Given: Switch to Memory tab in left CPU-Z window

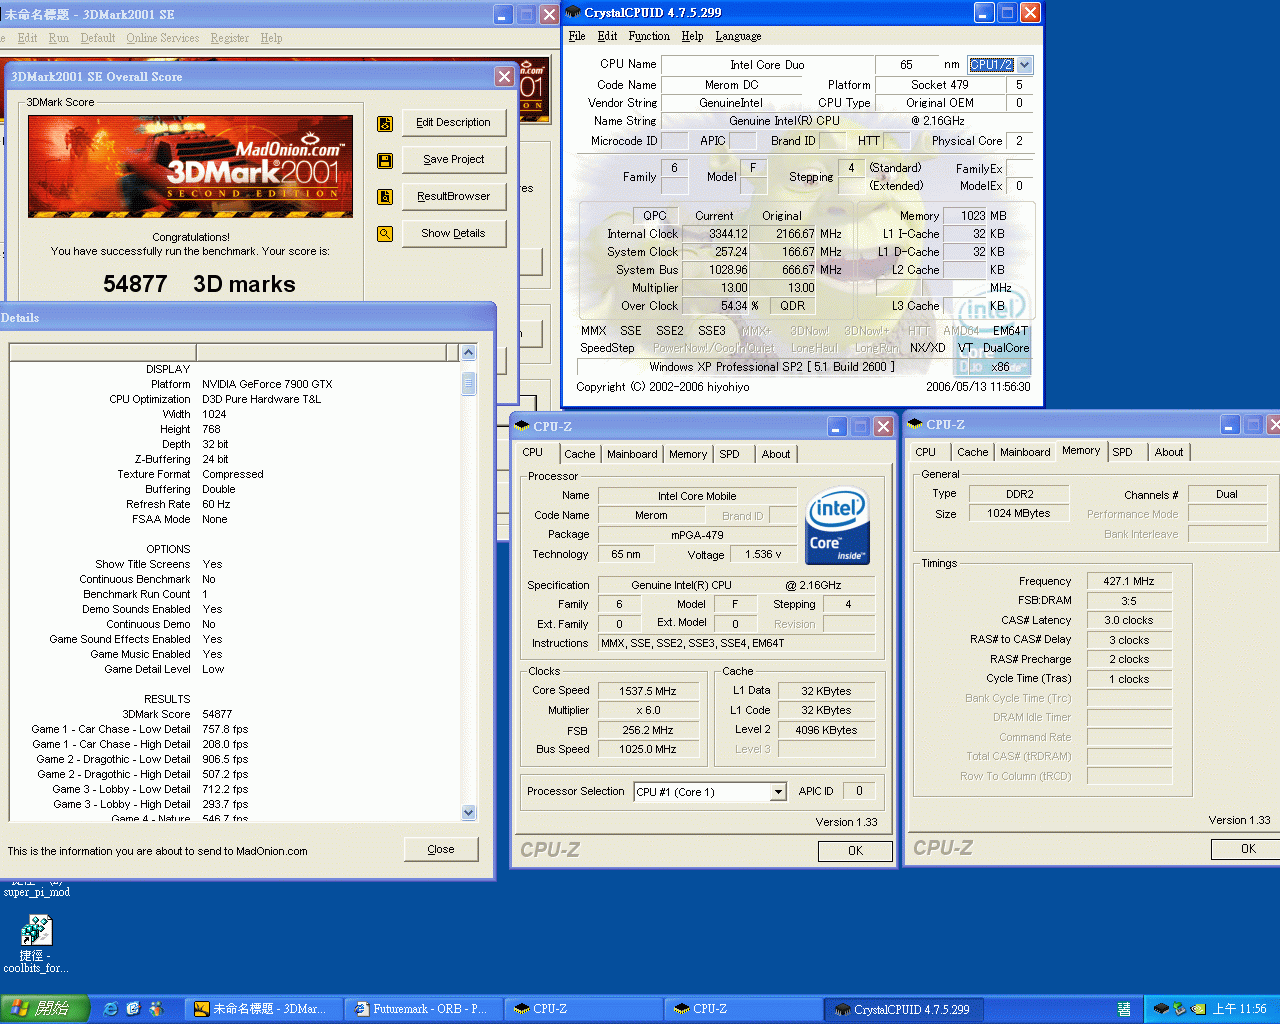Looking at the screenshot, I should (688, 454).
